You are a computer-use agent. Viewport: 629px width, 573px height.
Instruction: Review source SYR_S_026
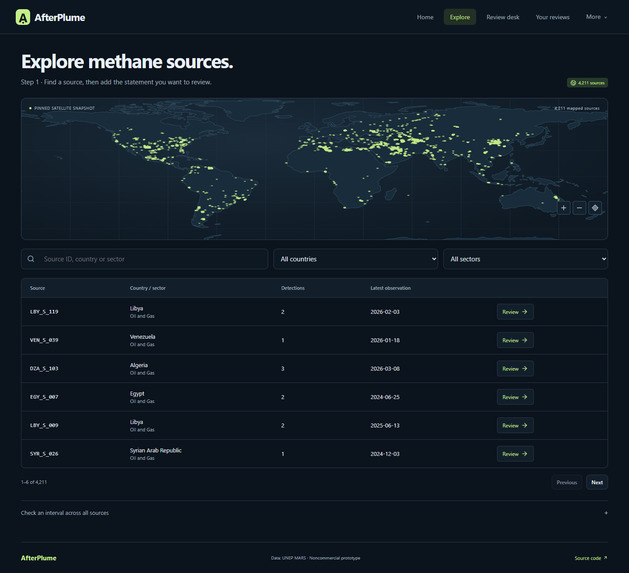pos(515,454)
